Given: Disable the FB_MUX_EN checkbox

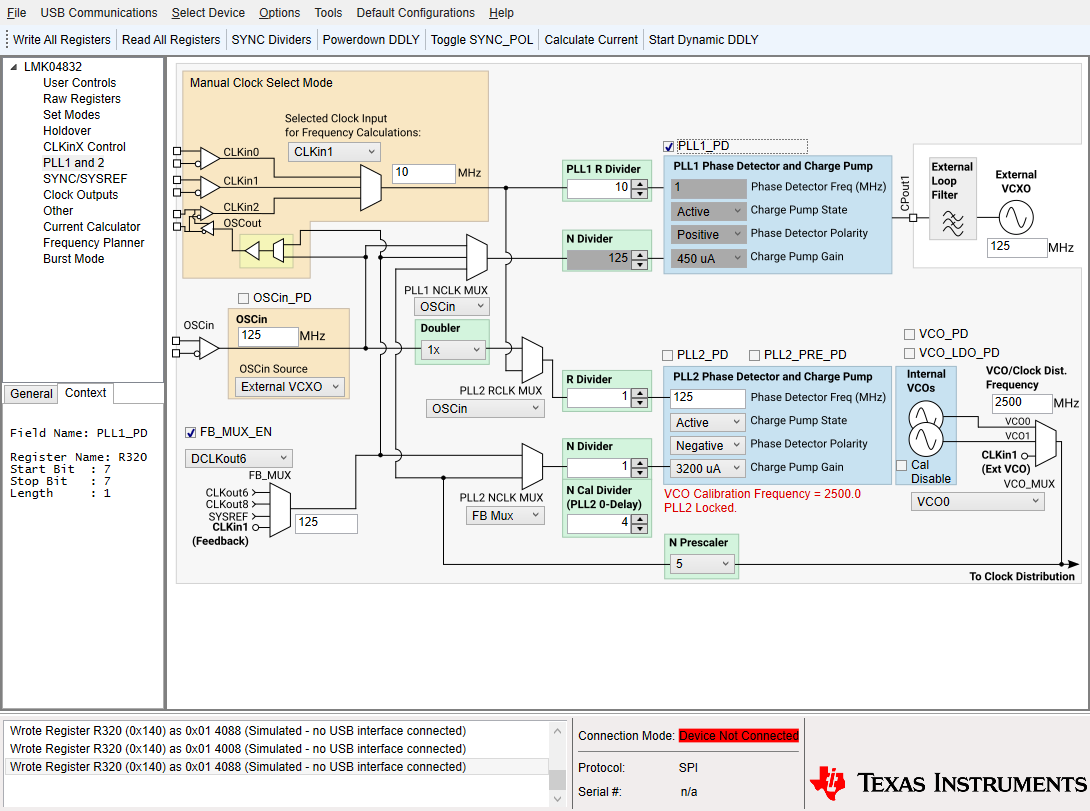Looking at the screenshot, I should tap(190, 432).
